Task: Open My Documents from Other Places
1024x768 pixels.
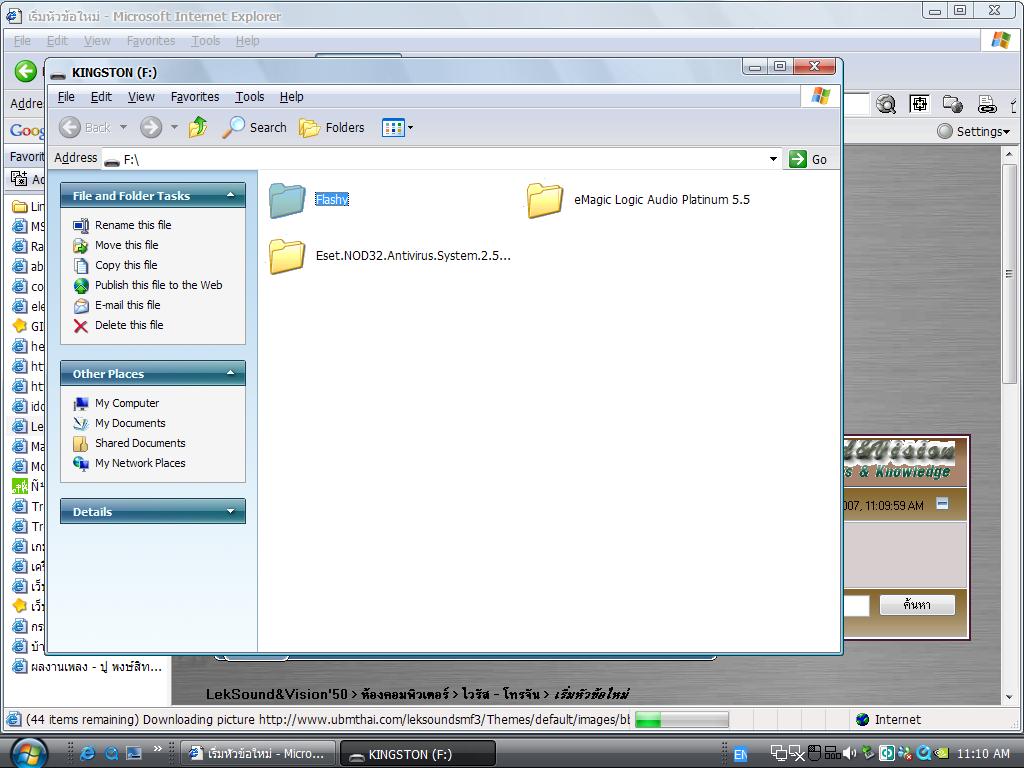Action: (120, 423)
